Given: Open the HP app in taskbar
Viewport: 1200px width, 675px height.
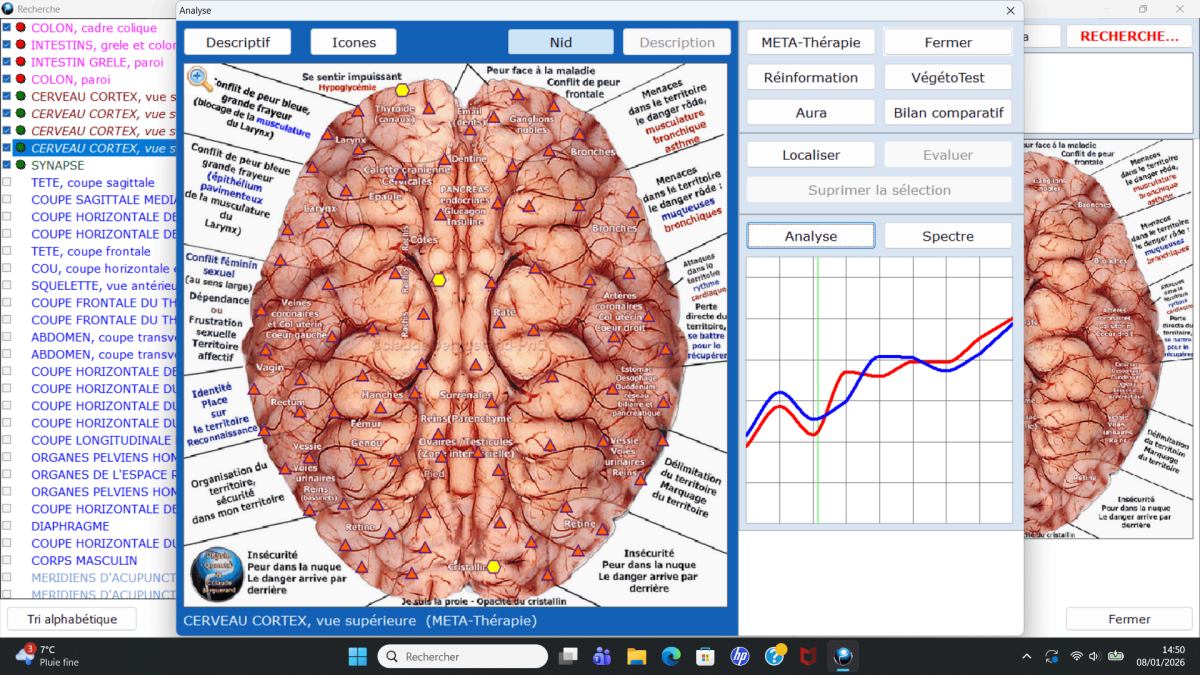Looking at the screenshot, I should coord(740,656).
